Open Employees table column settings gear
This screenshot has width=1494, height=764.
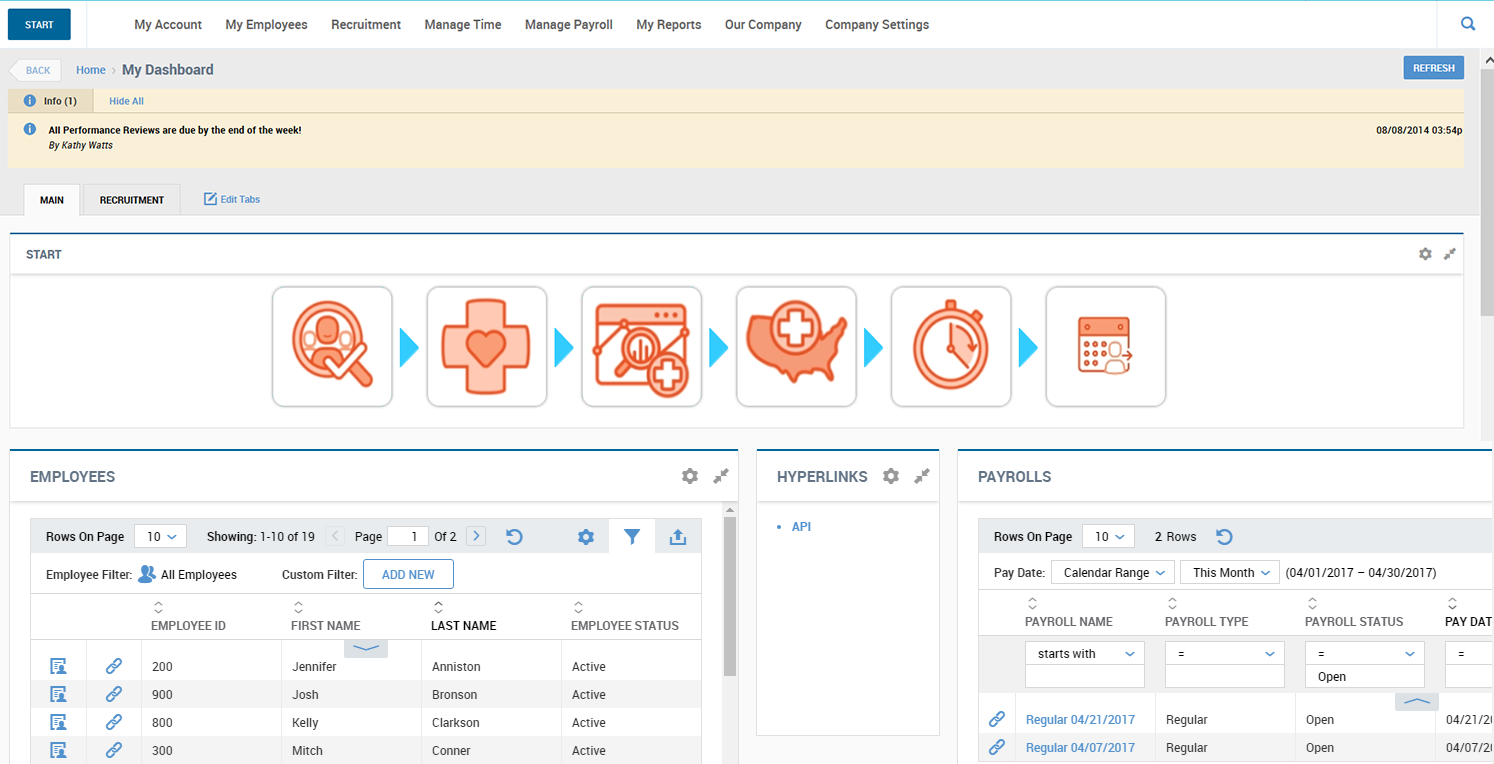click(x=586, y=537)
